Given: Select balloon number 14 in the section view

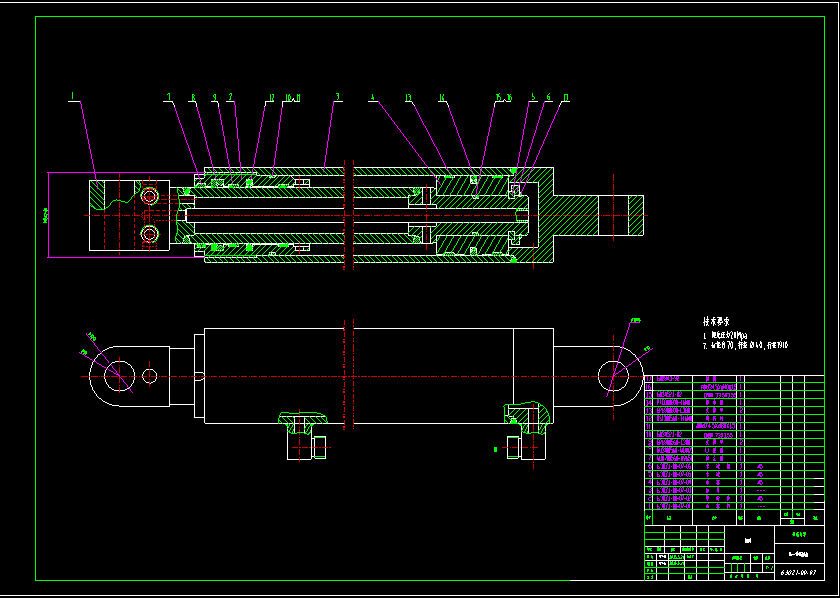Looking at the screenshot, I should 442,97.
